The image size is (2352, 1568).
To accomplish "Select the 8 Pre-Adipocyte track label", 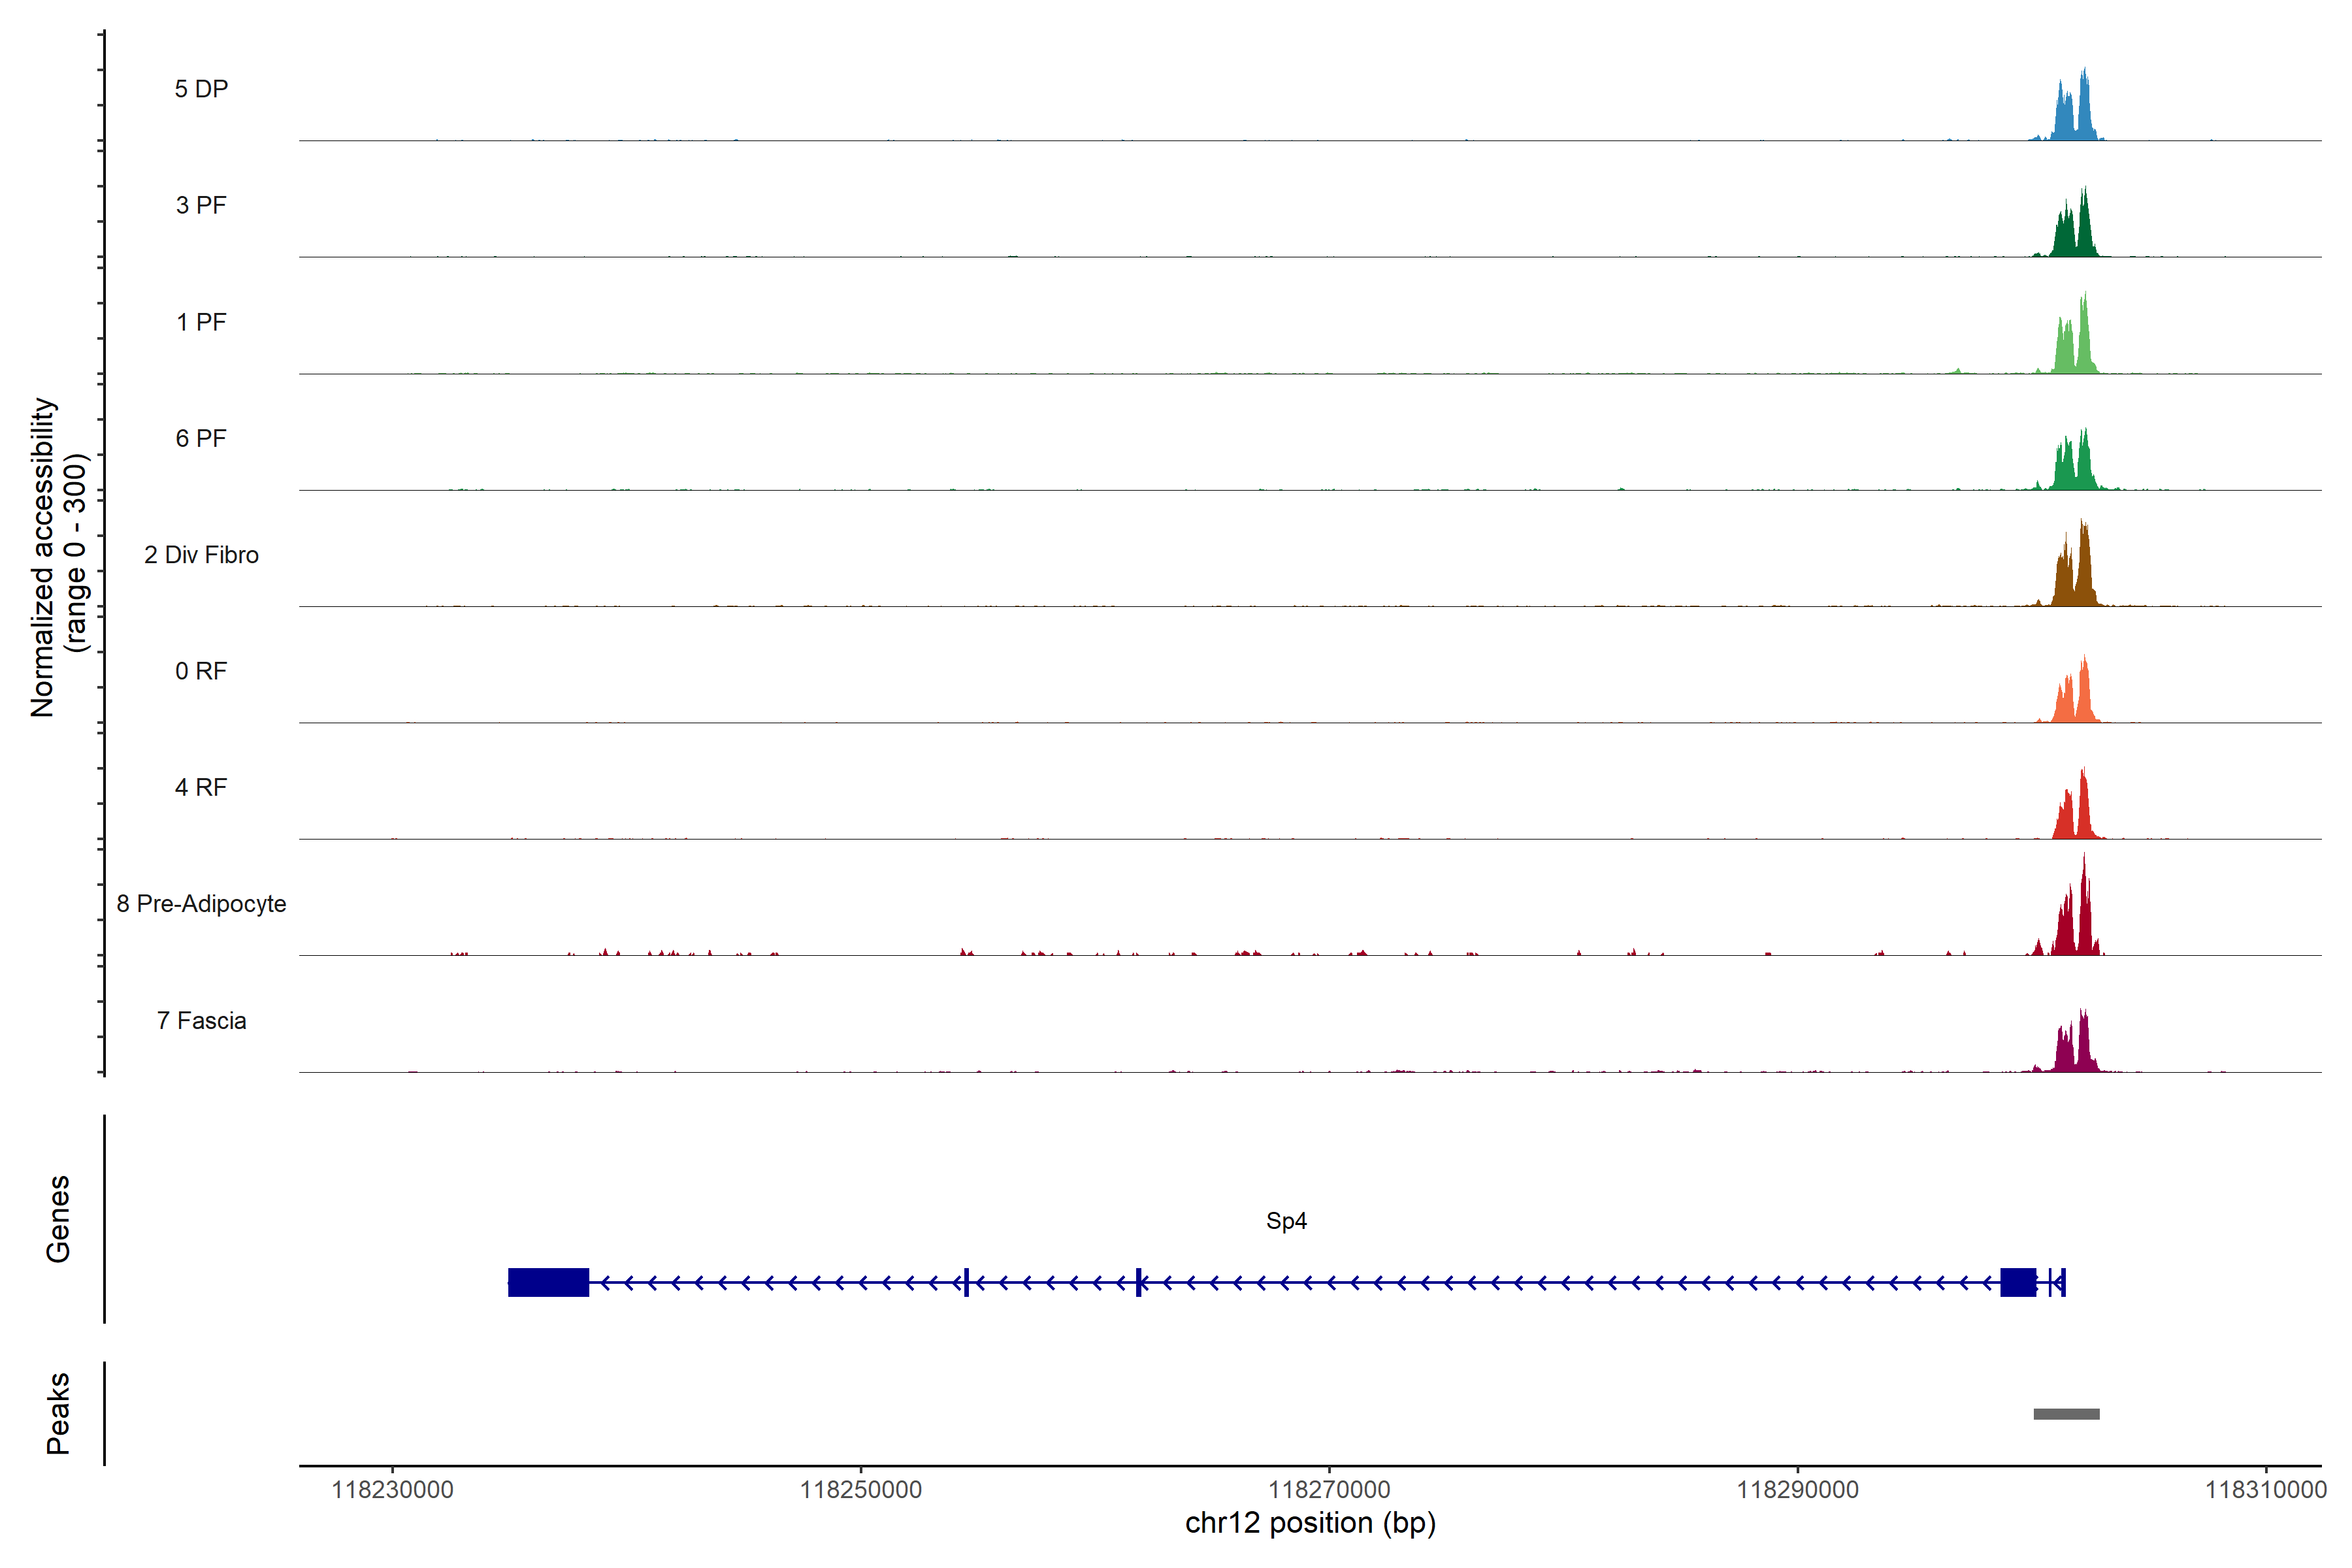I will (201, 904).
